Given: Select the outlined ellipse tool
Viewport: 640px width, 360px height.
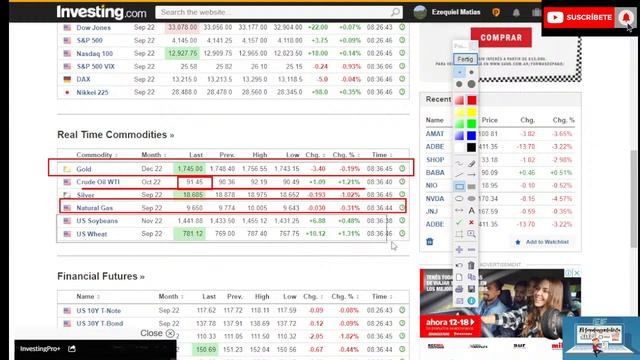Looking at the screenshot, I should pos(459,198).
